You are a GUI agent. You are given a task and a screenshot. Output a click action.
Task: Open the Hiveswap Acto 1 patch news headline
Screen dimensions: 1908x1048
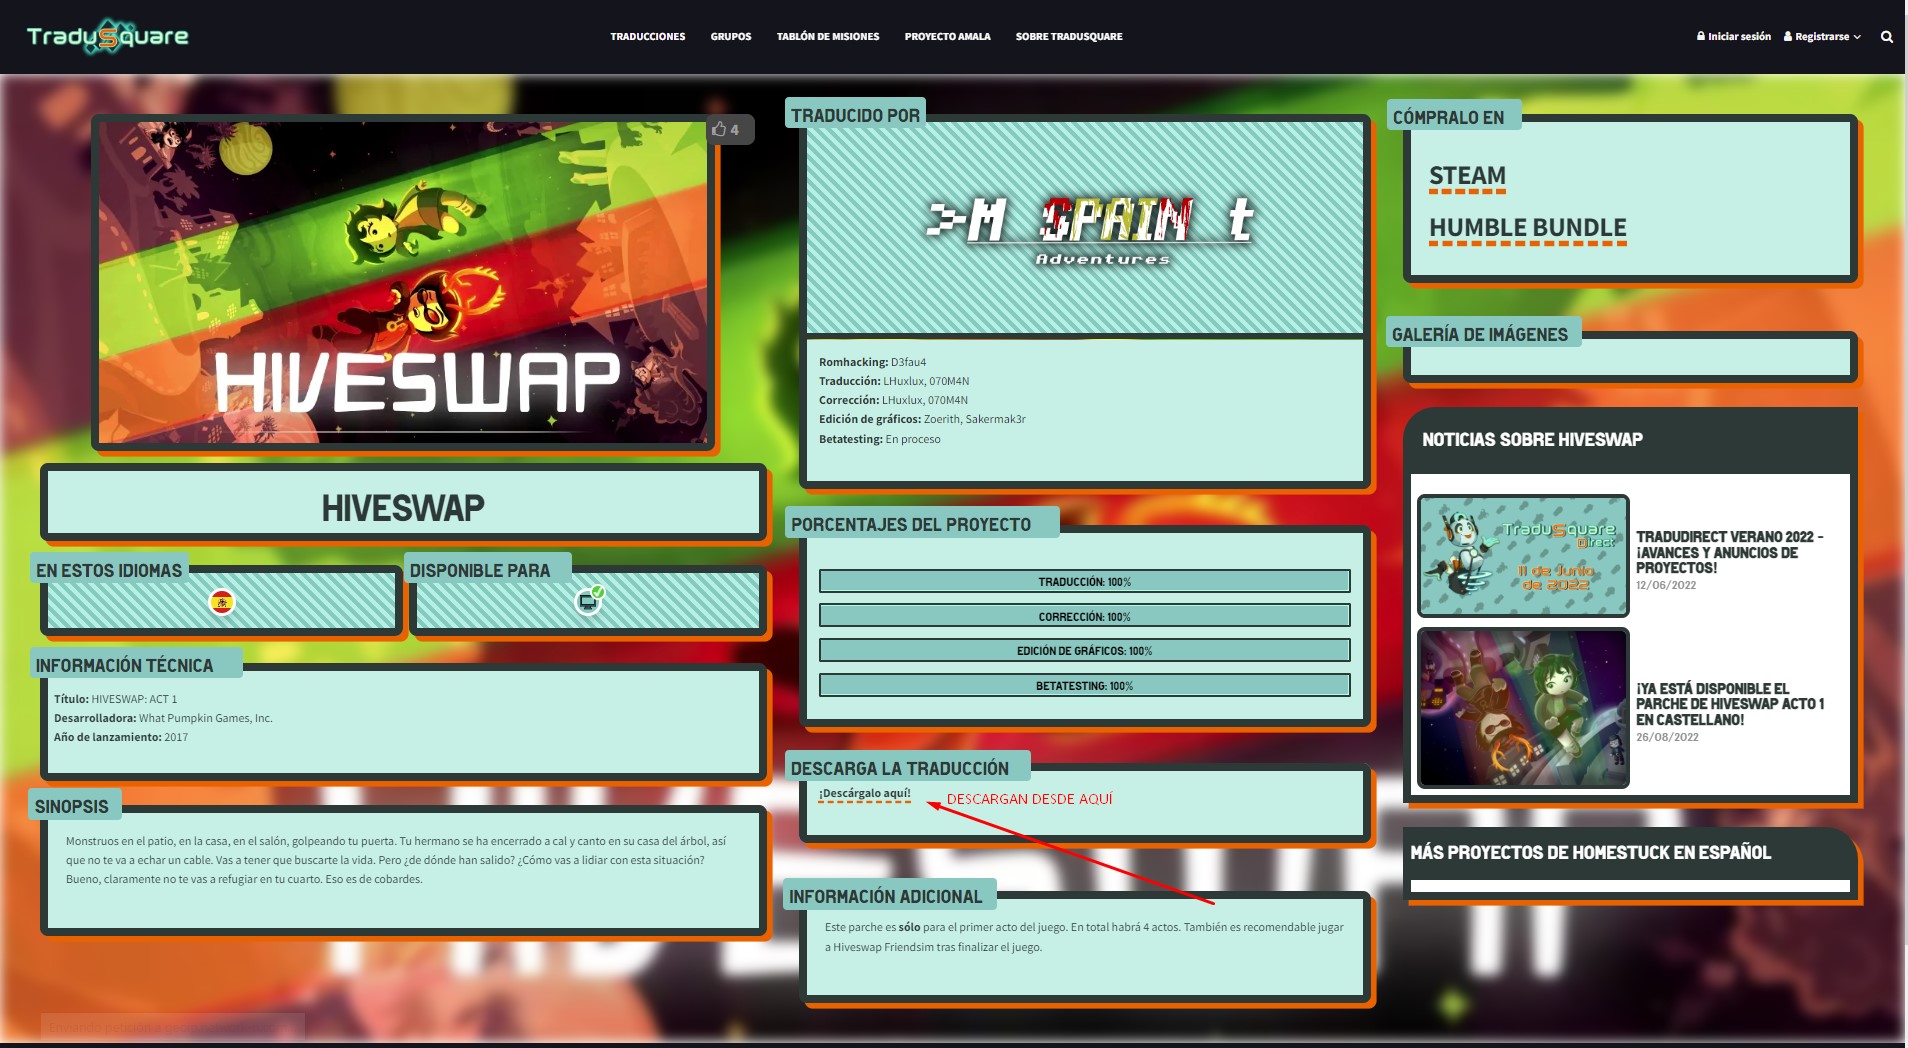[x=1730, y=704]
